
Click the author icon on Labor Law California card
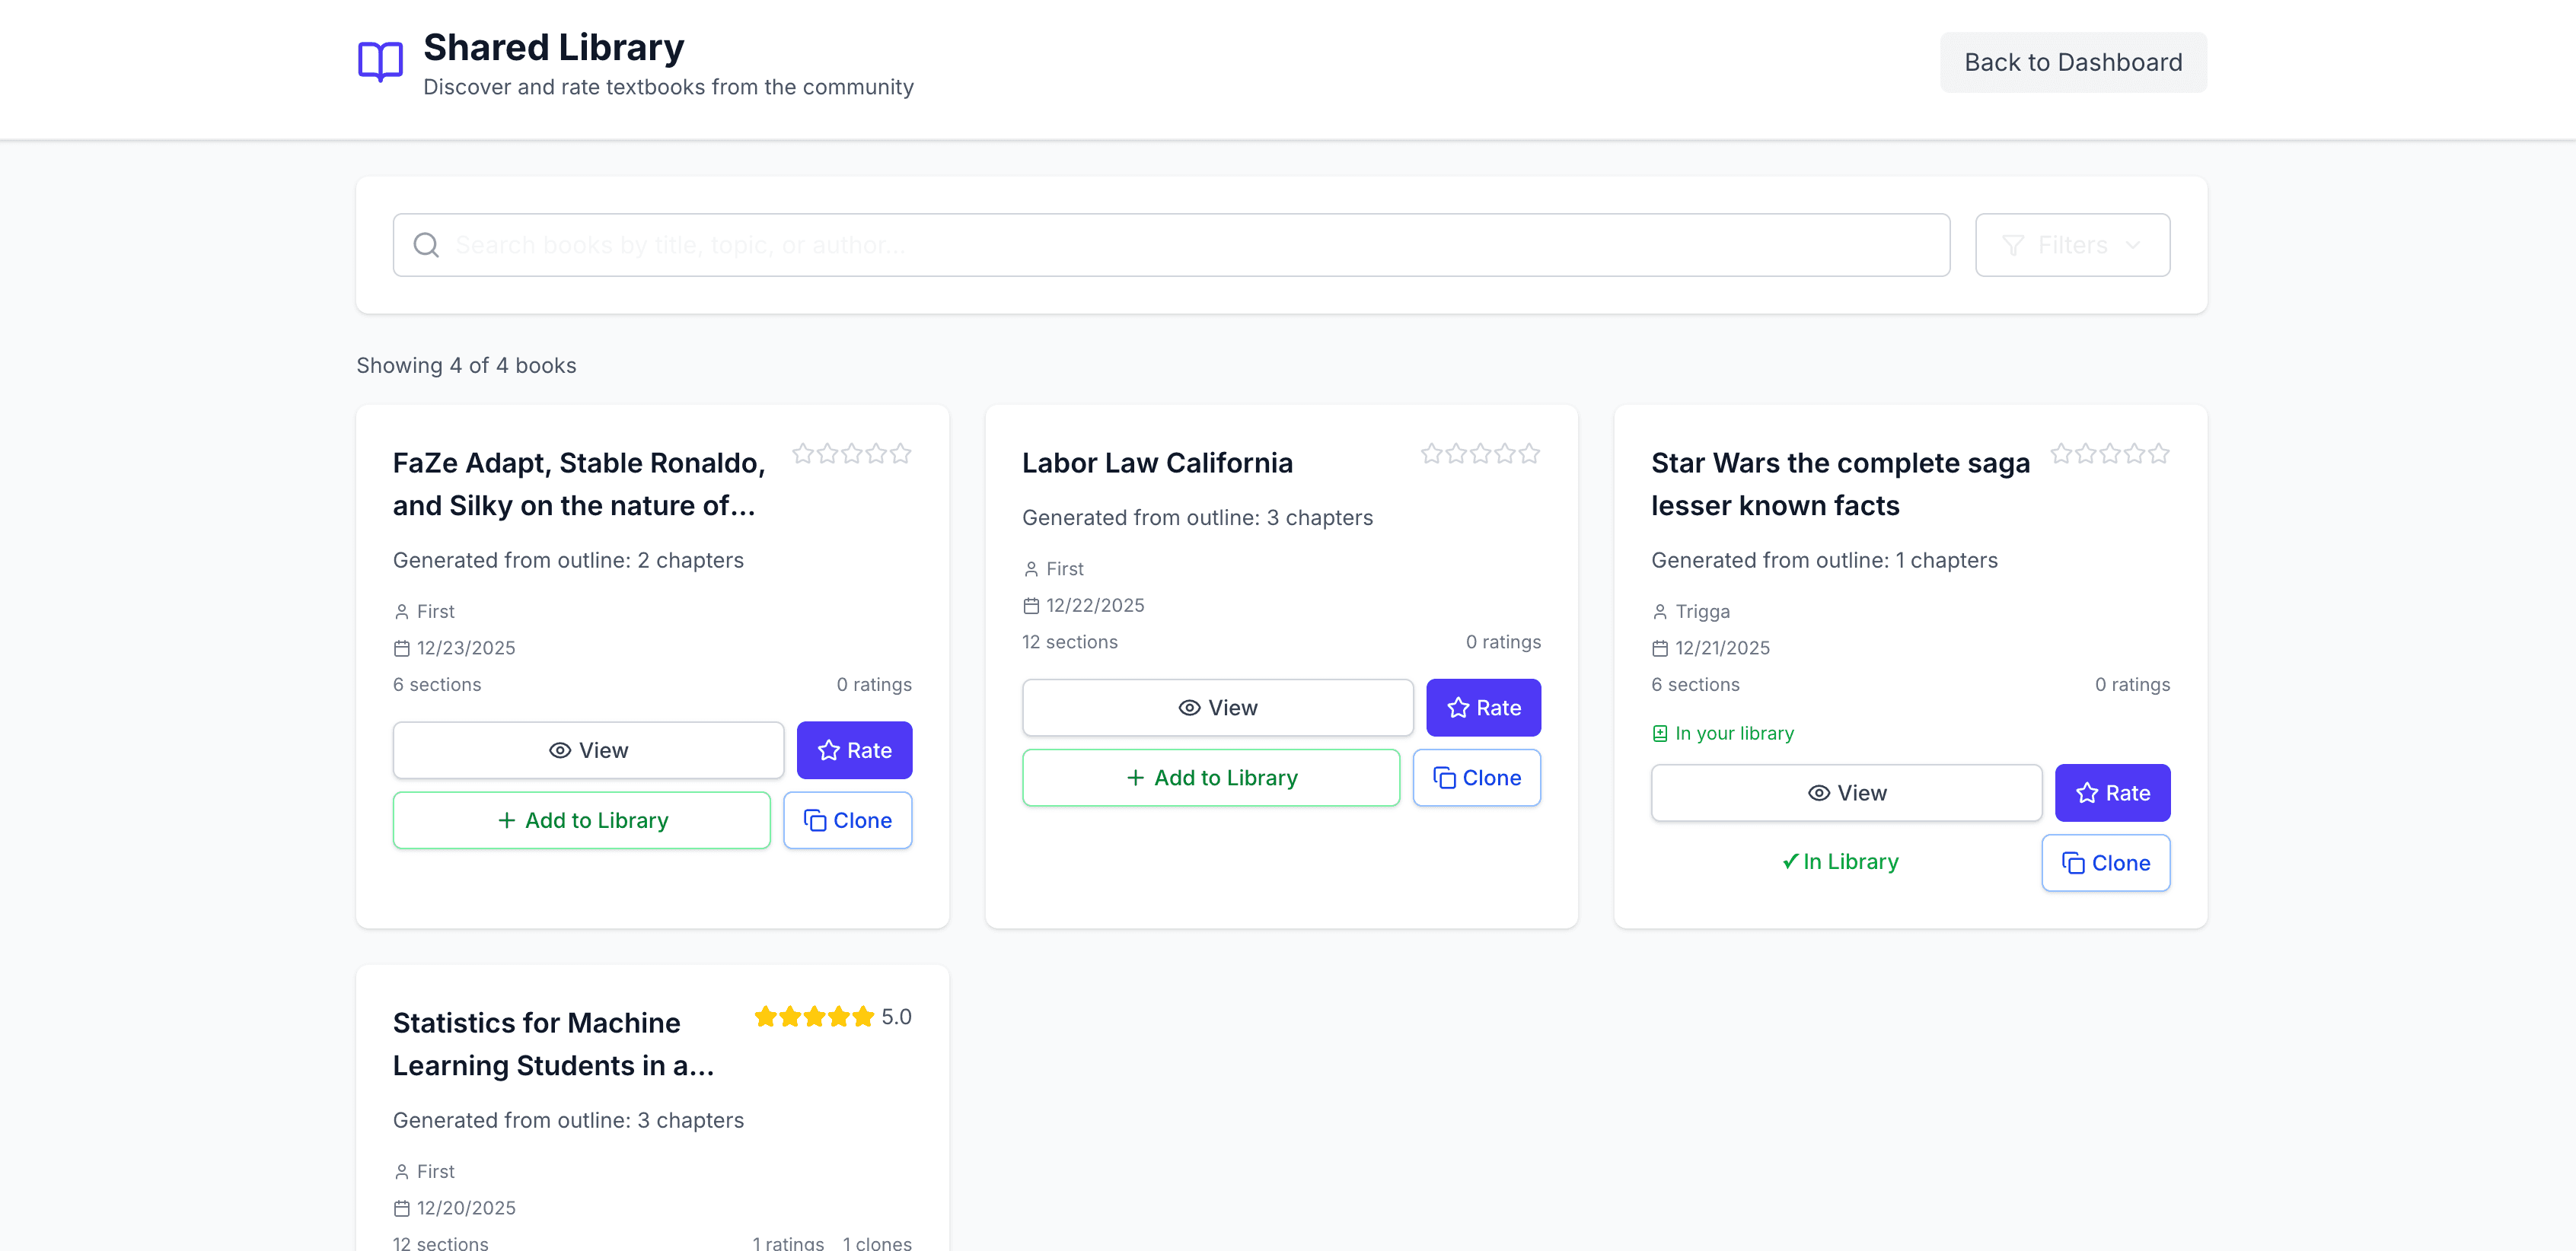pyautogui.click(x=1031, y=569)
